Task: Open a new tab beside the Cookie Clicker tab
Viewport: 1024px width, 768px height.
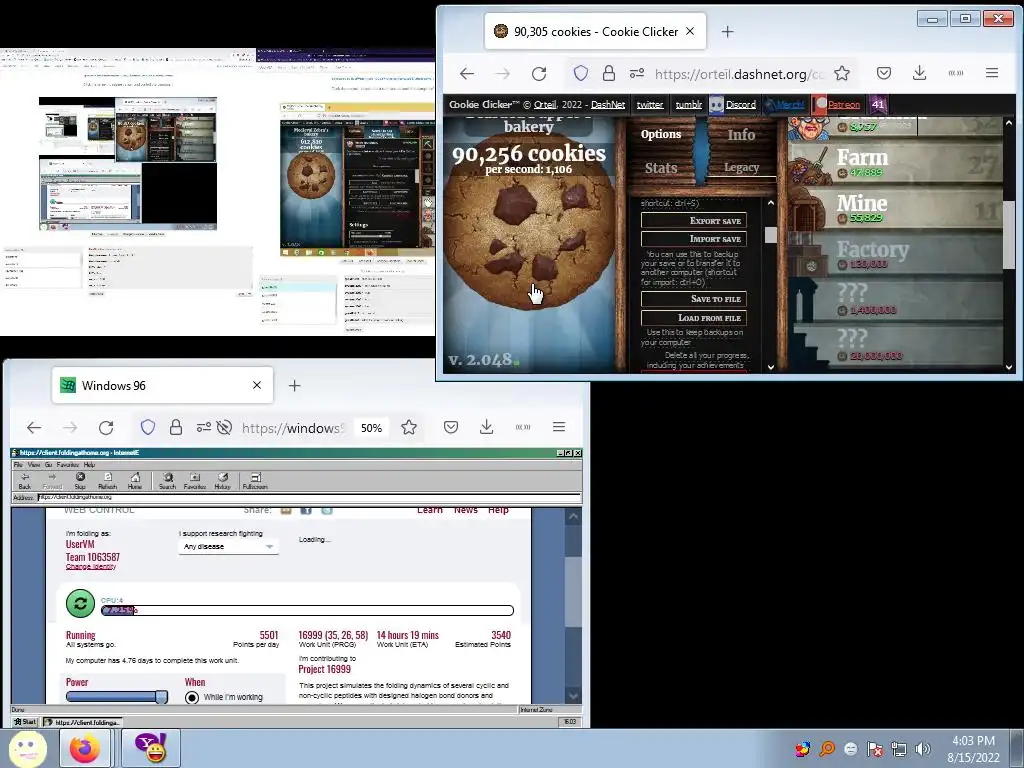Action: 728,31
